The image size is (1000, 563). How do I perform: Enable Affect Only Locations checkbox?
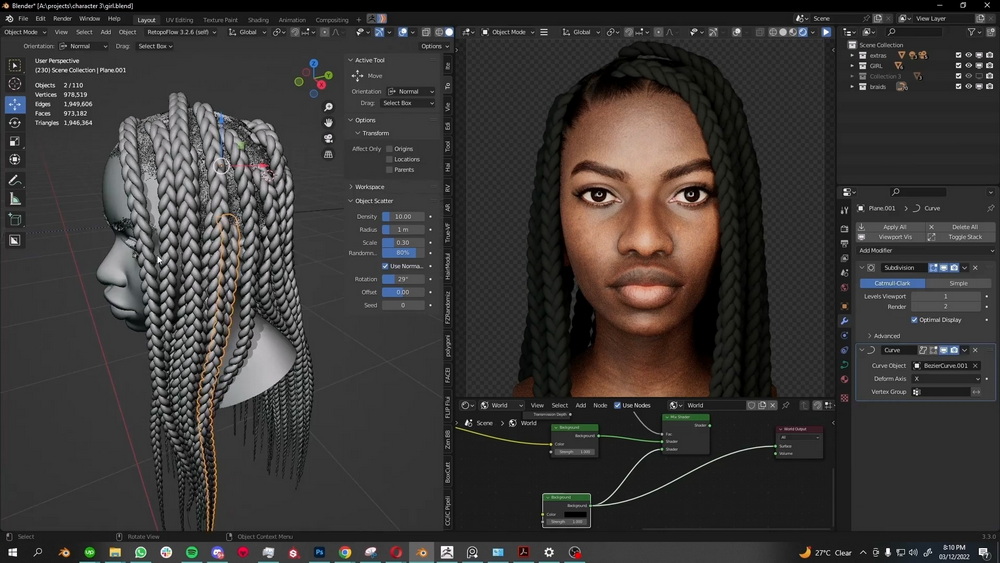click(x=389, y=159)
